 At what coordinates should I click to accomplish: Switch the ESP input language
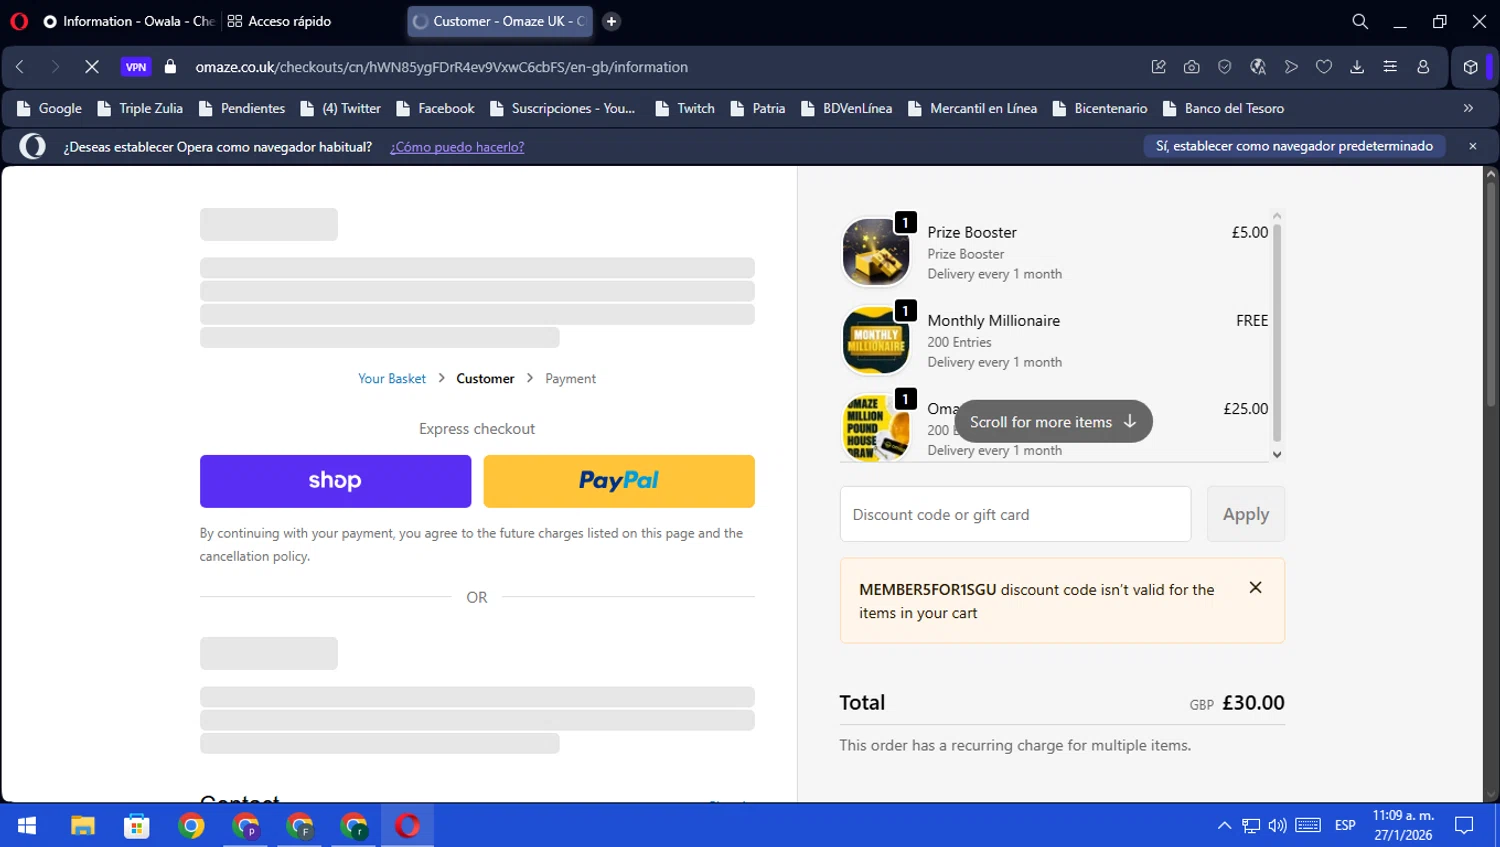tap(1345, 825)
